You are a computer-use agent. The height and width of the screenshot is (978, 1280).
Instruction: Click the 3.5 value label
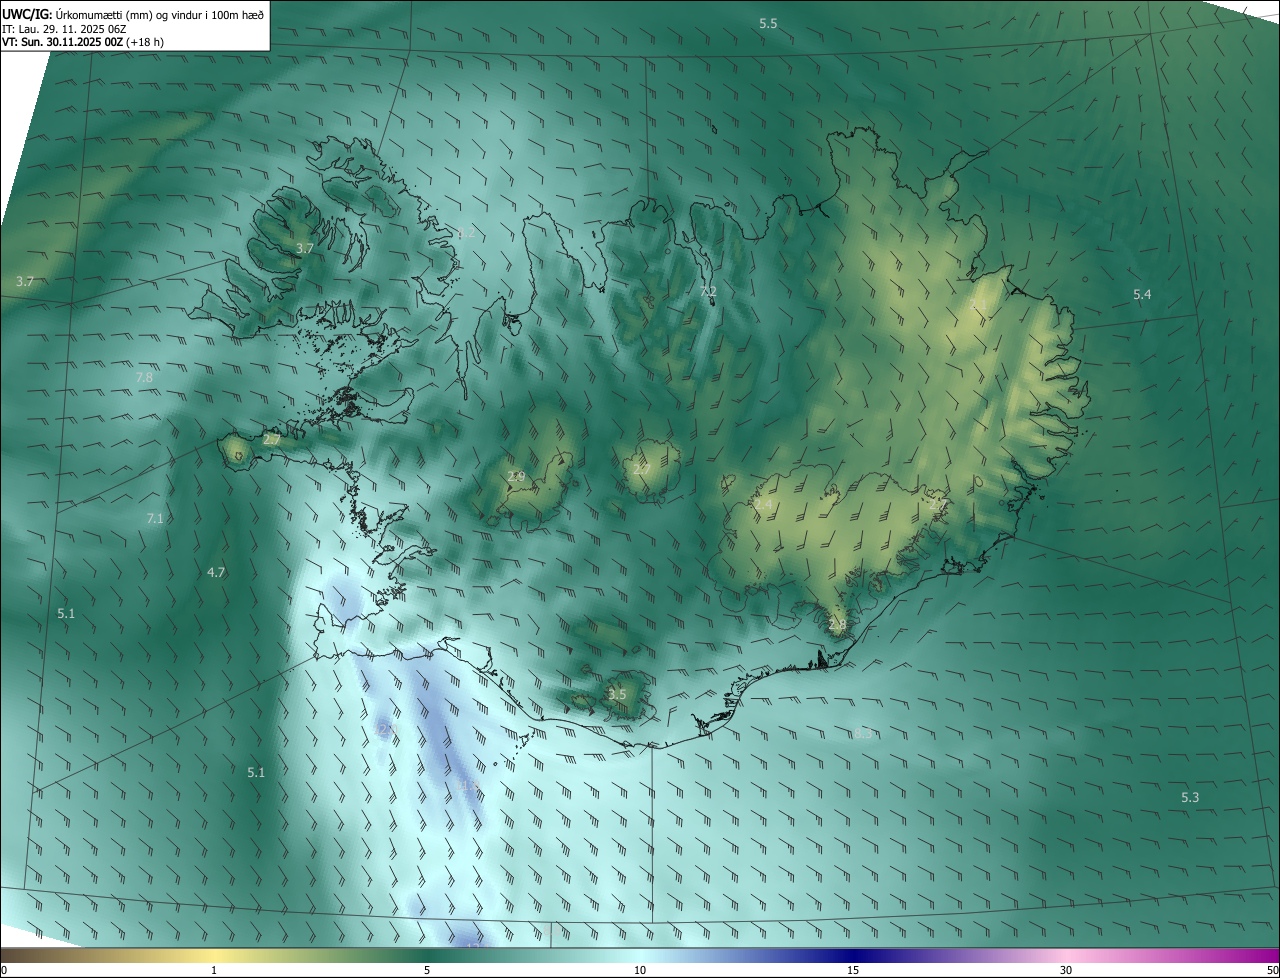pyautogui.click(x=617, y=694)
